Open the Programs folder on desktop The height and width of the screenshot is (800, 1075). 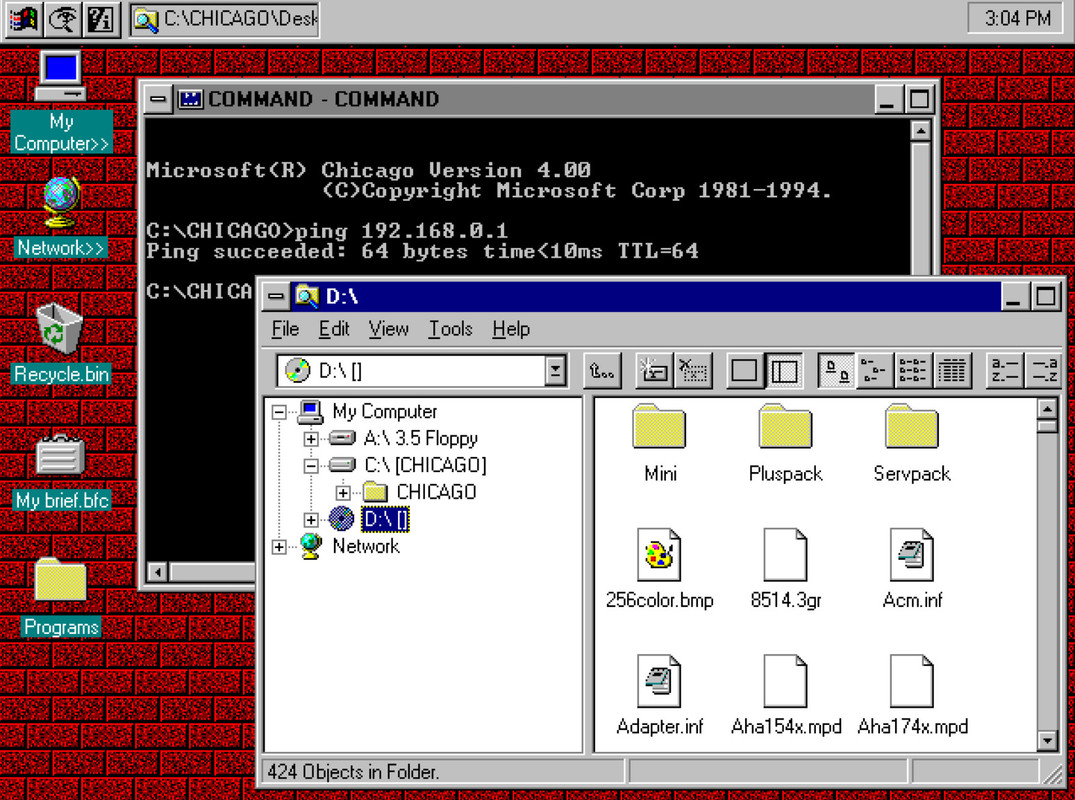click(x=61, y=596)
